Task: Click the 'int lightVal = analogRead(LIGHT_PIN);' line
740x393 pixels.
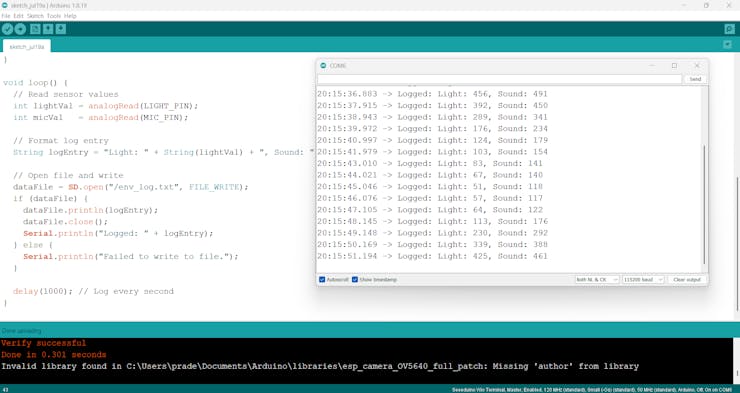Action: (x=106, y=106)
